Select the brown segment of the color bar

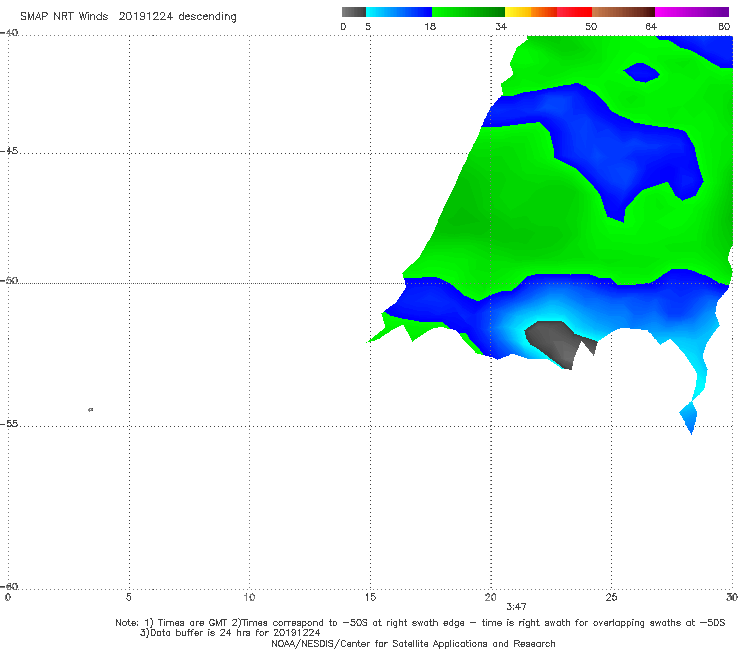(623, 12)
